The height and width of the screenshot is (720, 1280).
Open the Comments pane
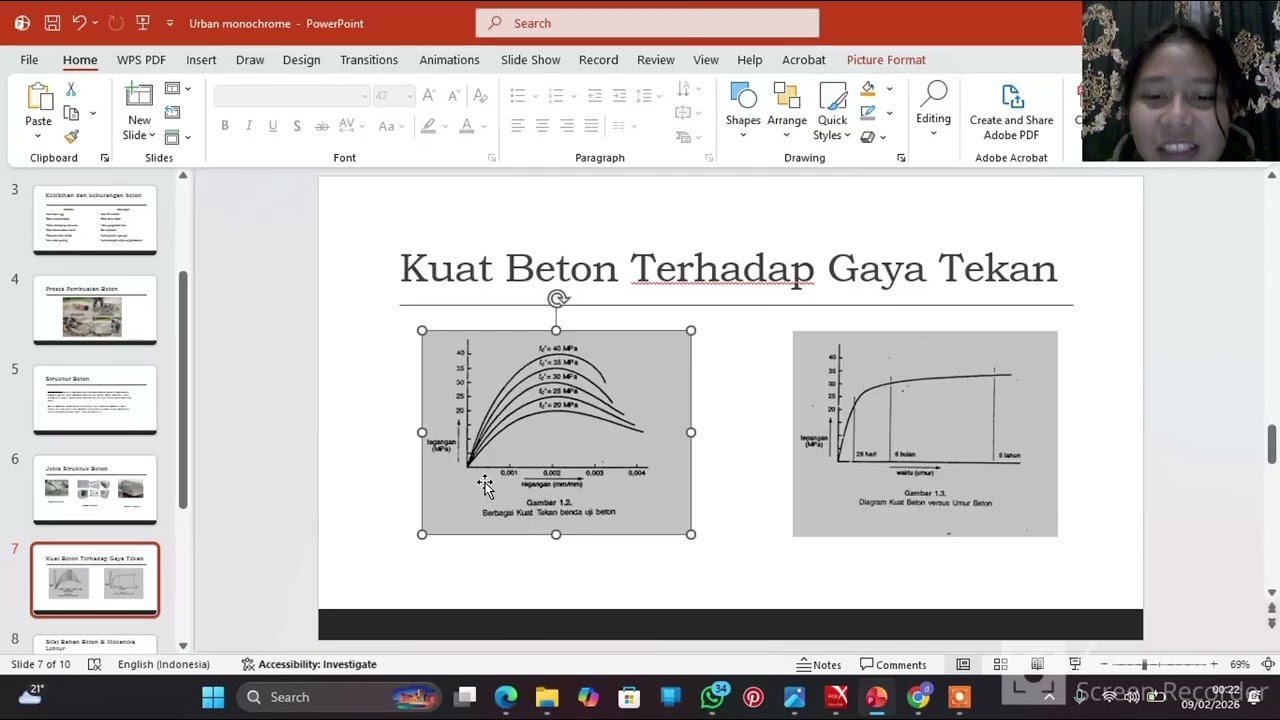click(x=893, y=664)
